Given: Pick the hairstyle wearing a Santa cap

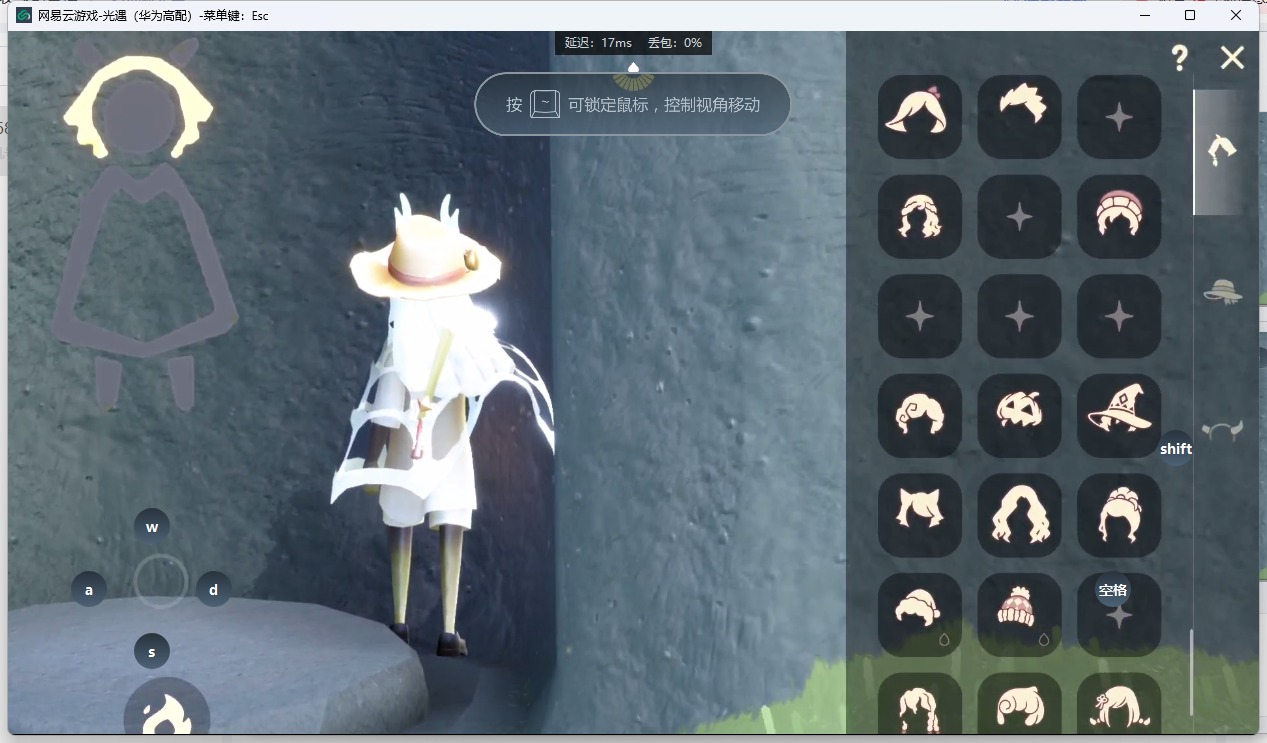Looking at the screenshot, I should point(919,614).
